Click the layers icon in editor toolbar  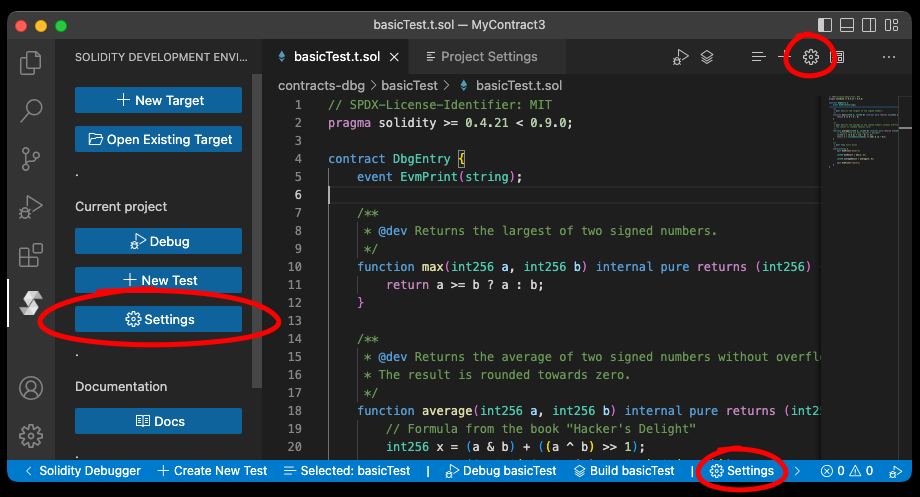point(707,57)
